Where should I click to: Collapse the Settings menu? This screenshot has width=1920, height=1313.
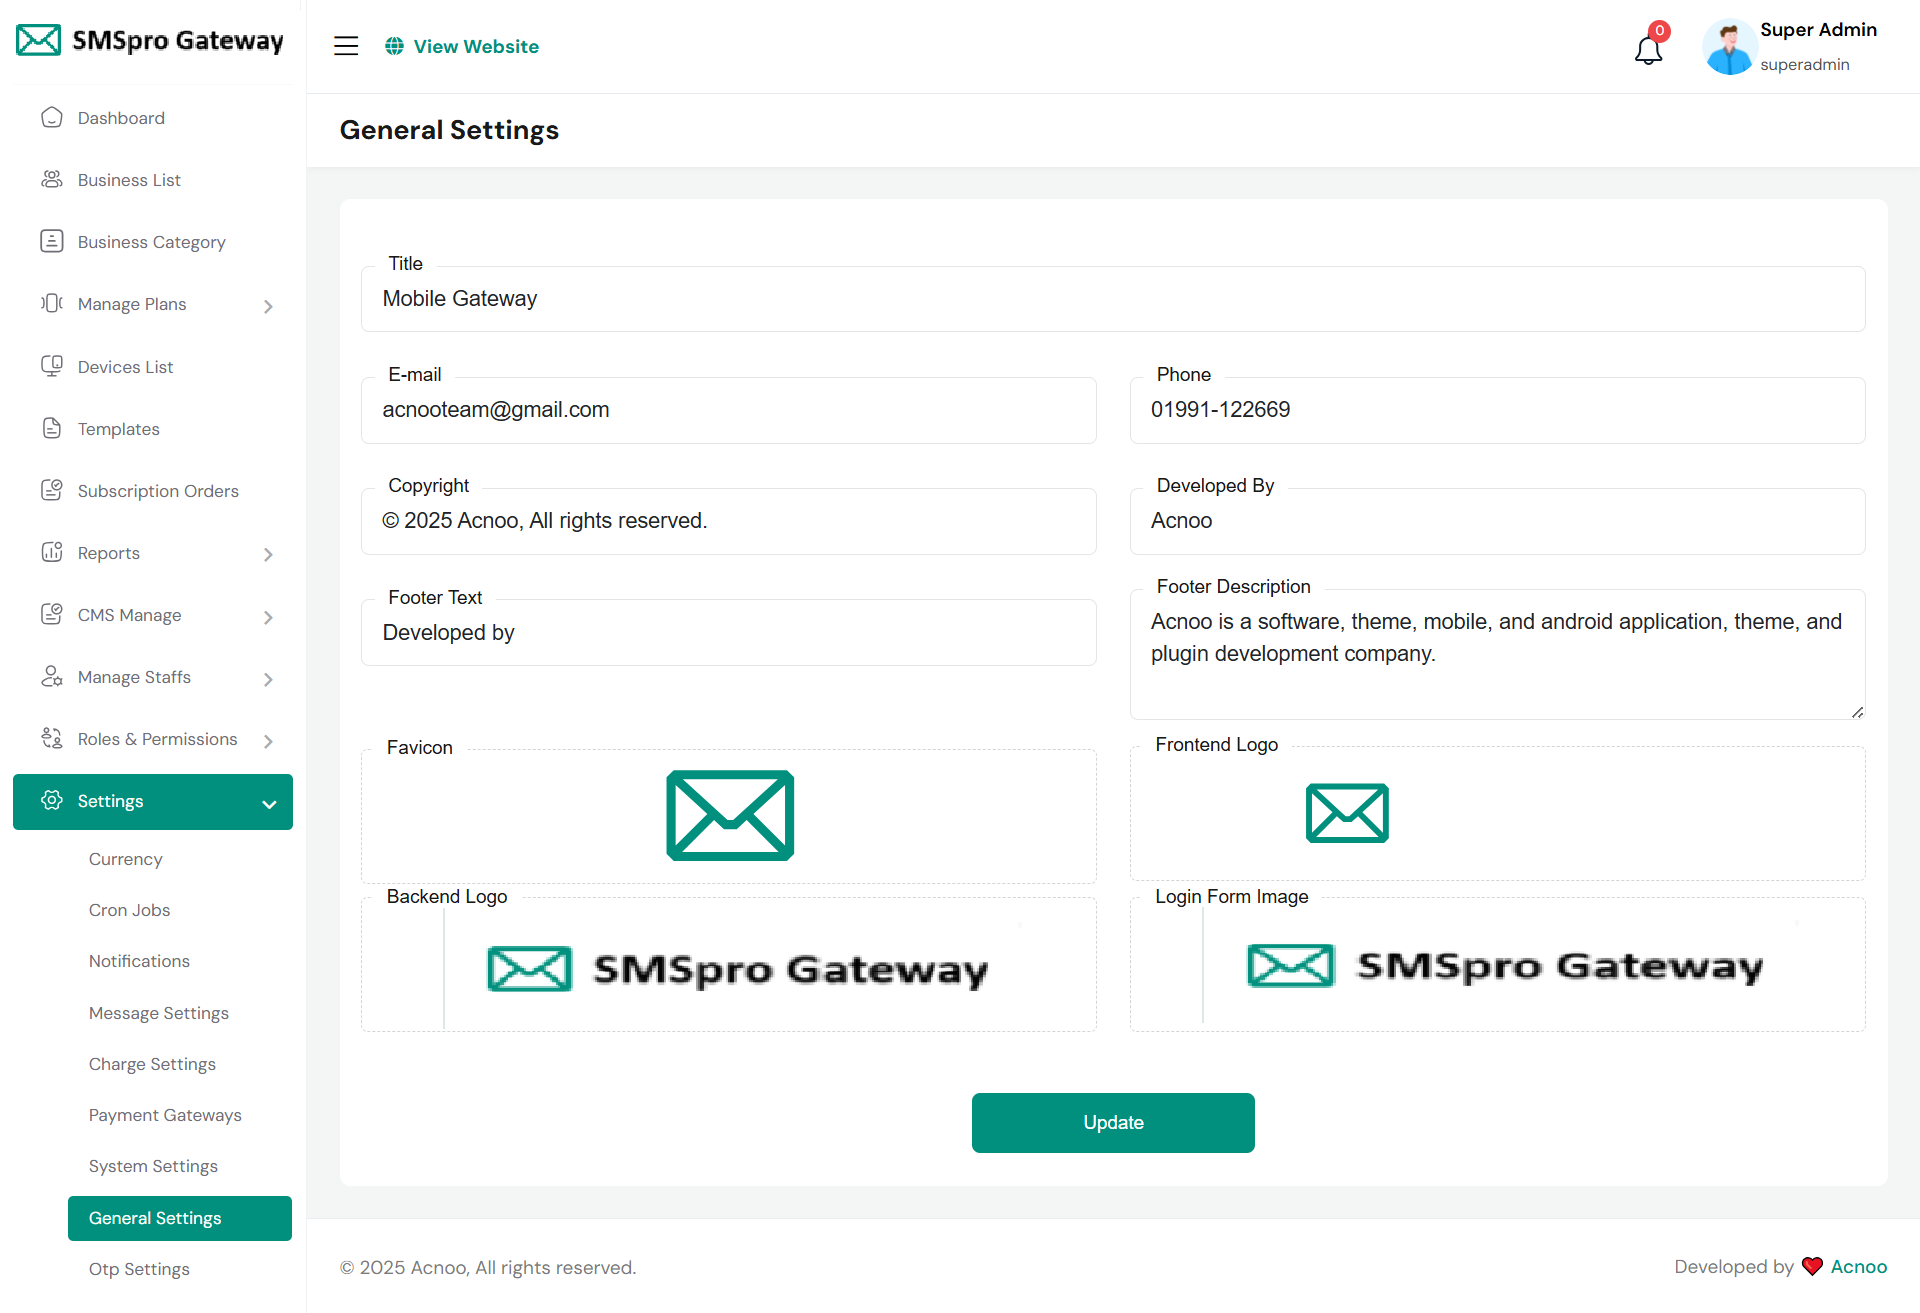point(269,803)
